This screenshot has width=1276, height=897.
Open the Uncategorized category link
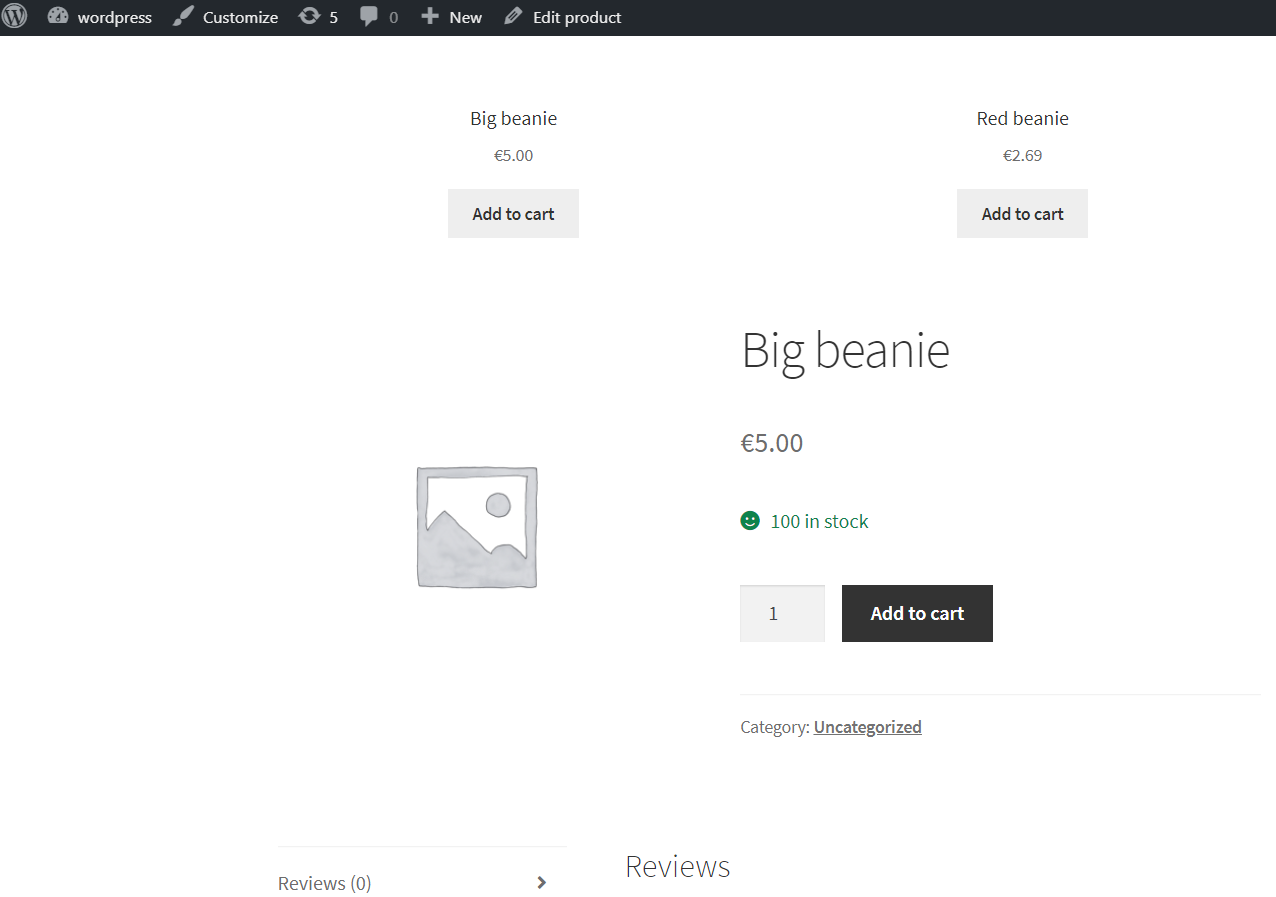pyautogui.click(x=867, y=727)
